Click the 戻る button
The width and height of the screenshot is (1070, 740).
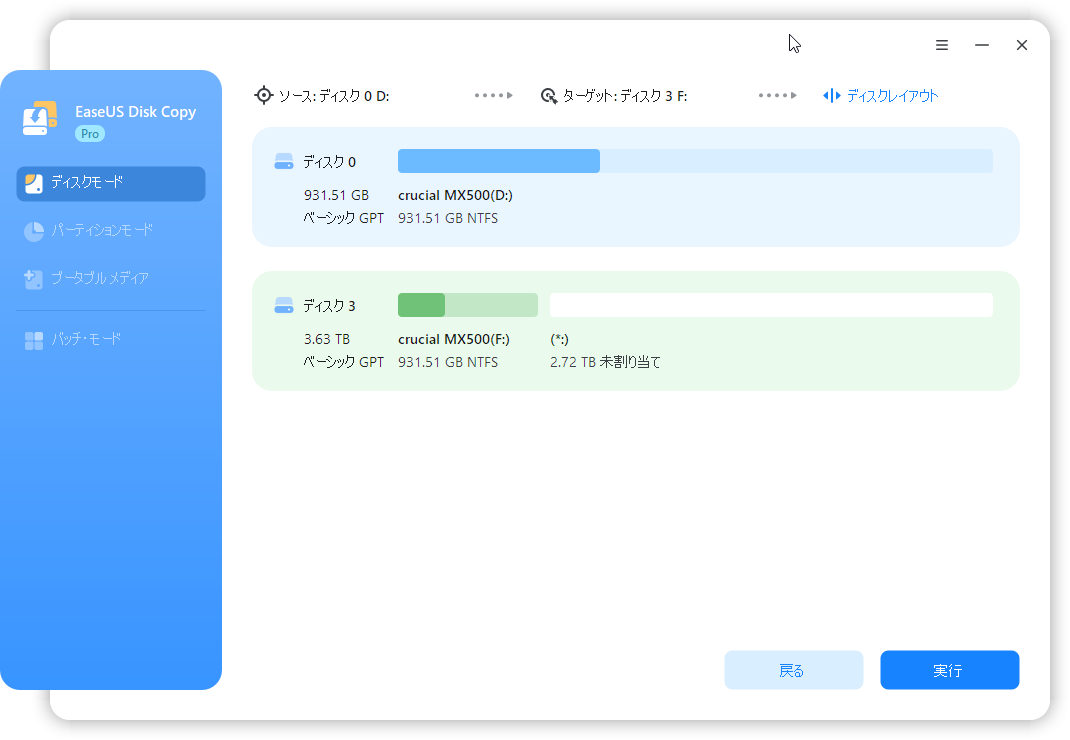794,670
